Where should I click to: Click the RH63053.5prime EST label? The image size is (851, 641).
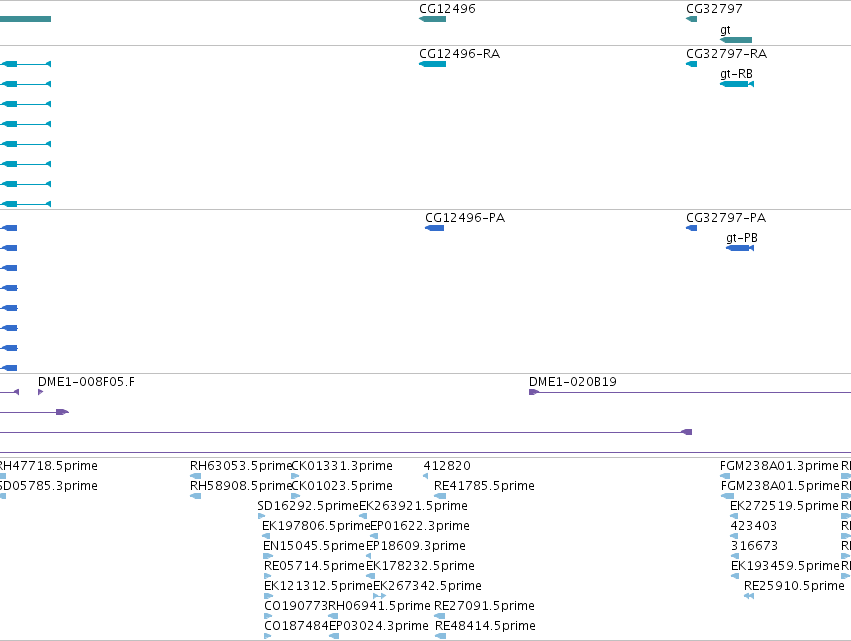coord(241,466)
